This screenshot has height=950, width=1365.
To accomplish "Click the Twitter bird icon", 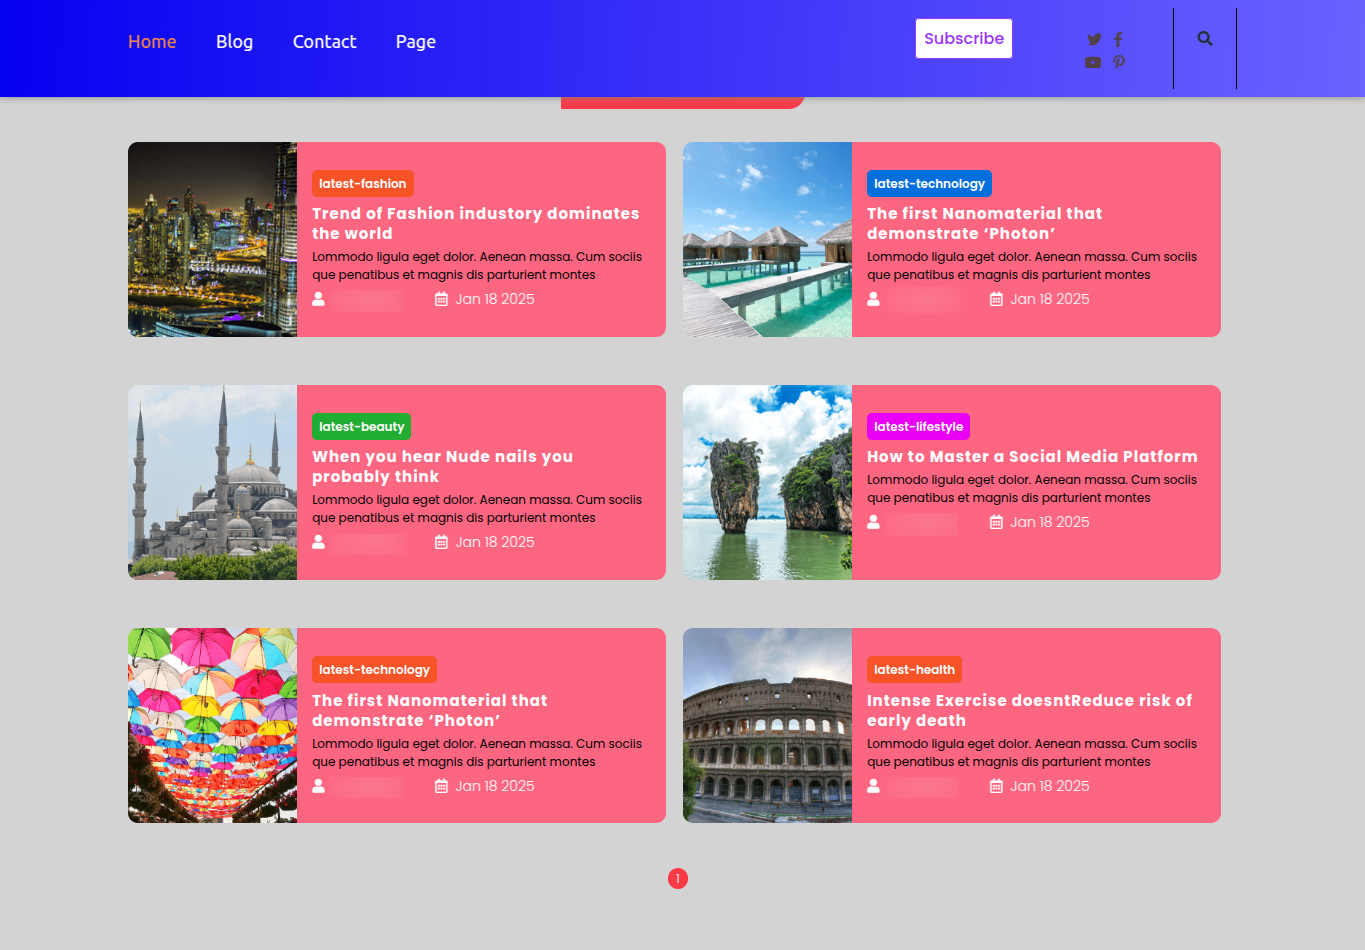I will [x=1094, y=40].
